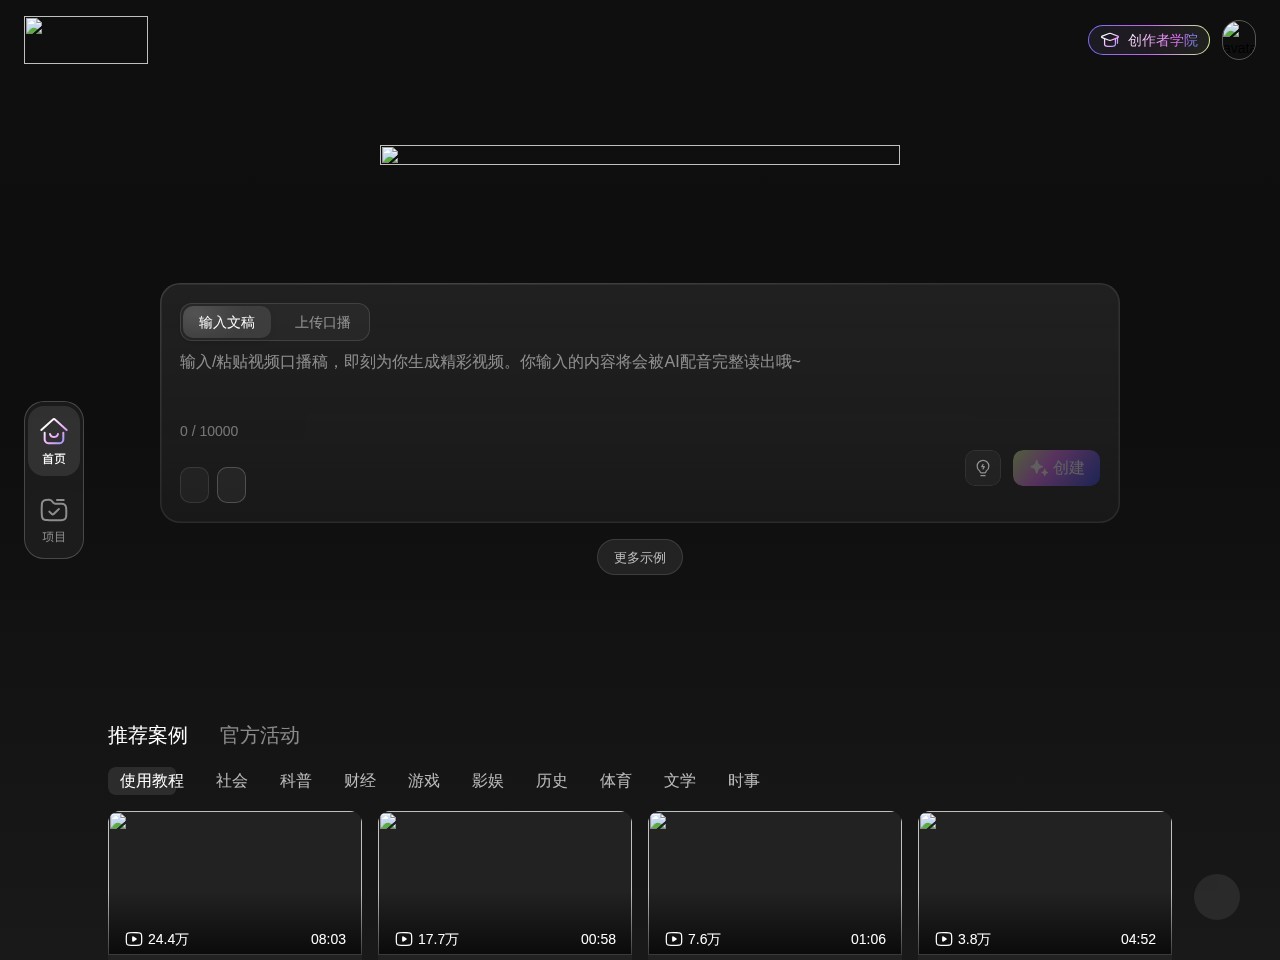Open the 创作者学院 creator academy link
The width and height of the screenshot is (1280, 960).
coord(1149,40)
